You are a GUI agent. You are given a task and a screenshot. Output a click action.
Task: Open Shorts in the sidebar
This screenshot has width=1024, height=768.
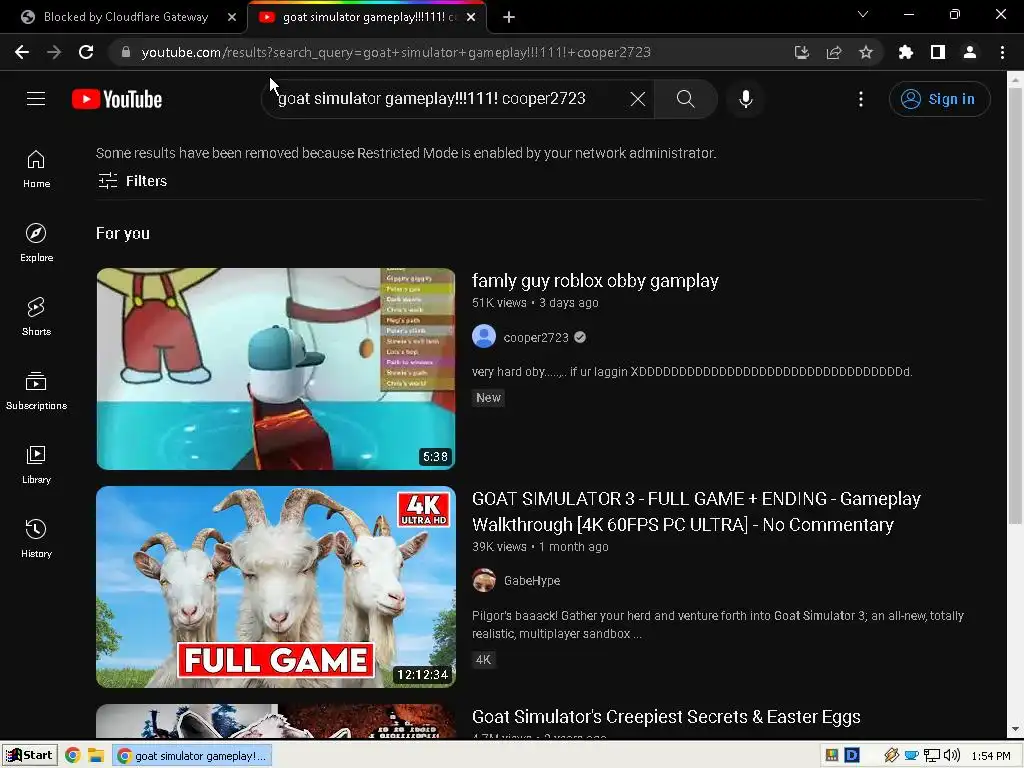(x=36, y=317)
